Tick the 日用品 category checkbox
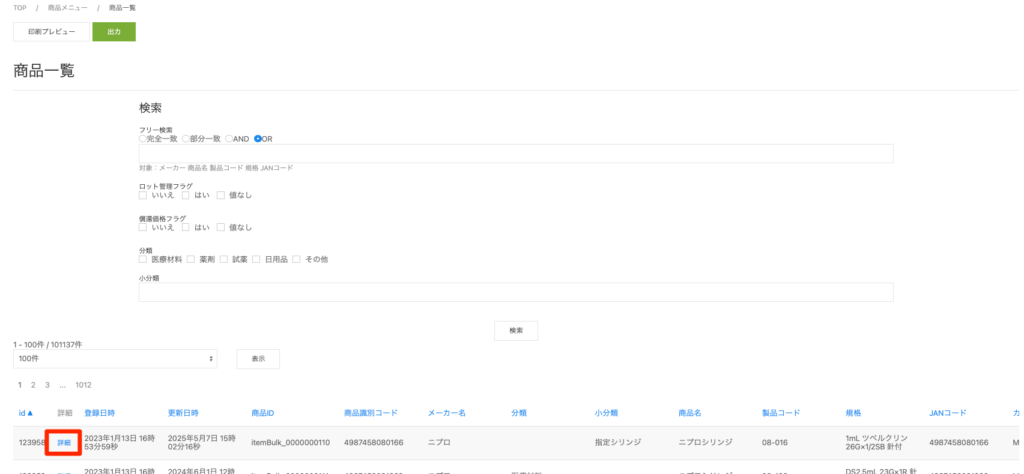 point(257,259)
